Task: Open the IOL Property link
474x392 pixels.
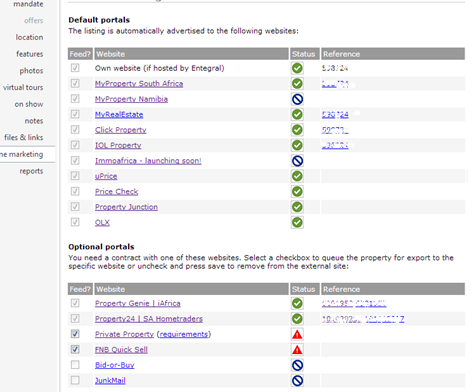Action: point(118,145)
